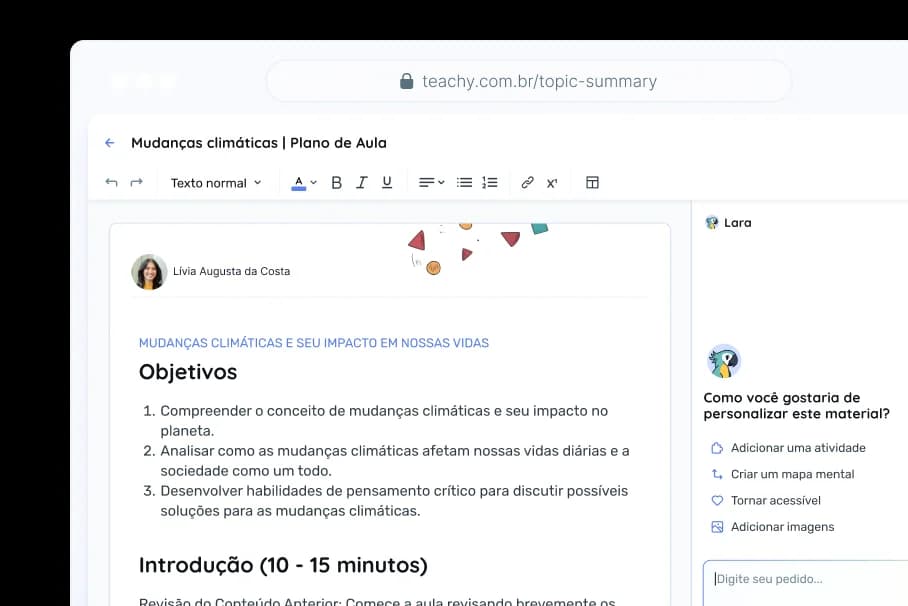
Task: Insert a hyperlink
Action: (527, 182)
